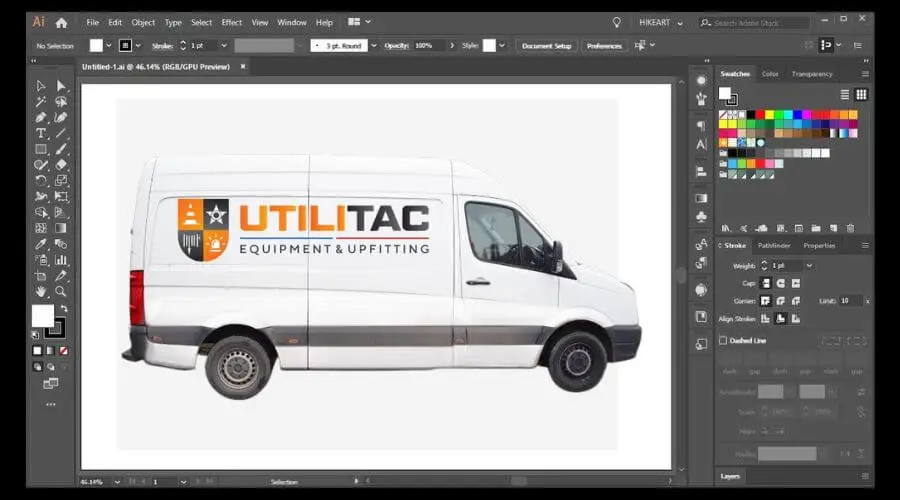The image size is (900, 500).
Task: Switch swatches to list view
Action: click(845, 95)
